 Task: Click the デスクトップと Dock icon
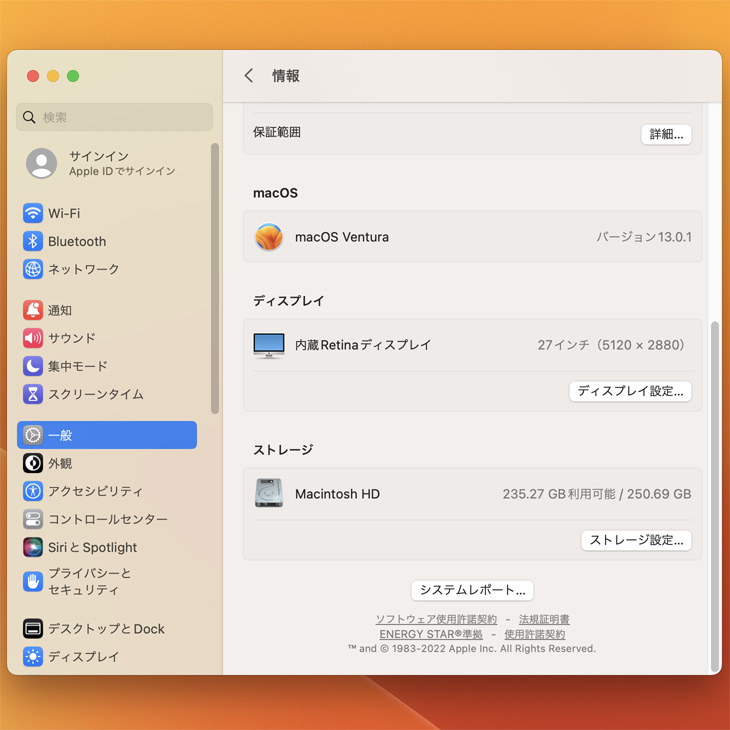33,629
